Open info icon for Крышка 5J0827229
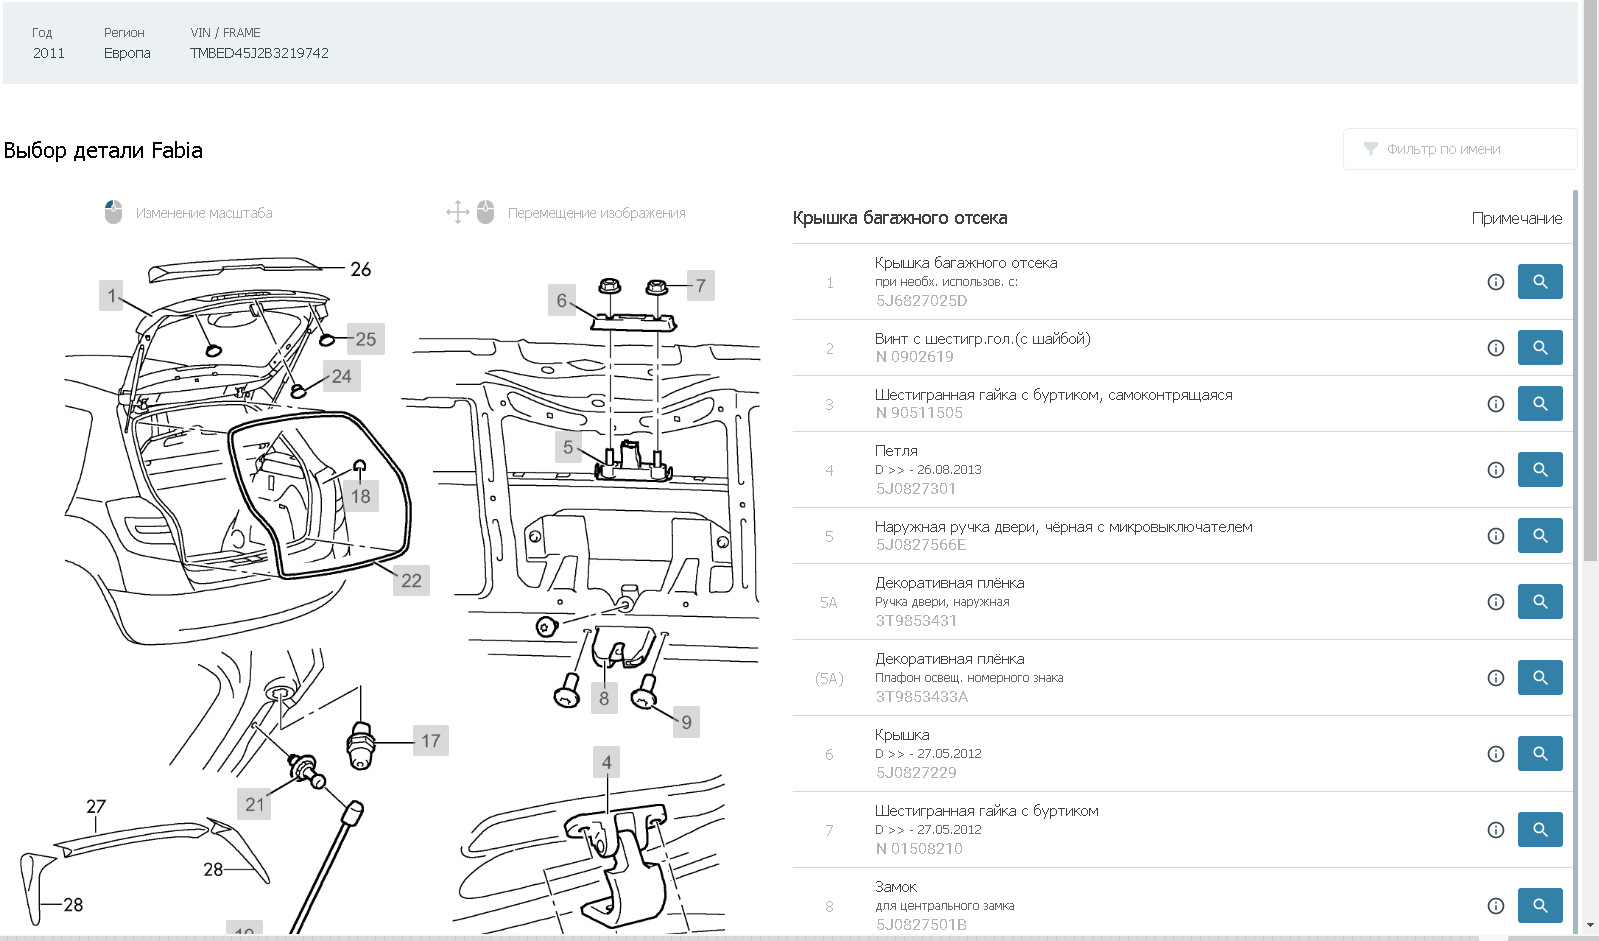Screen dimensions: 1599x941 1495,754
